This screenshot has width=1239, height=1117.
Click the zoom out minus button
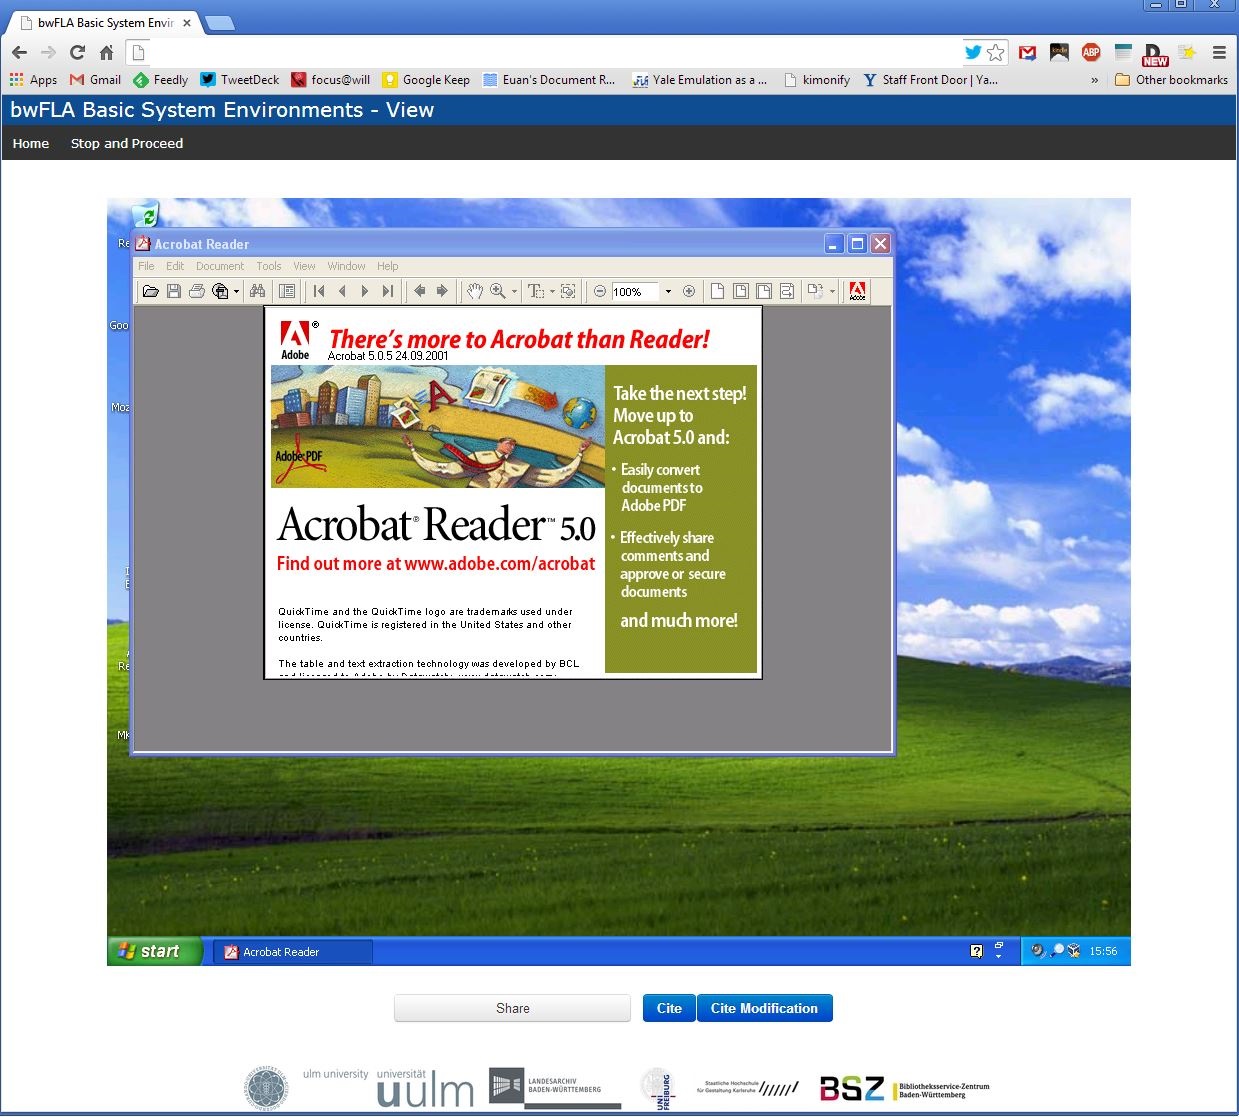coord(600,292)
